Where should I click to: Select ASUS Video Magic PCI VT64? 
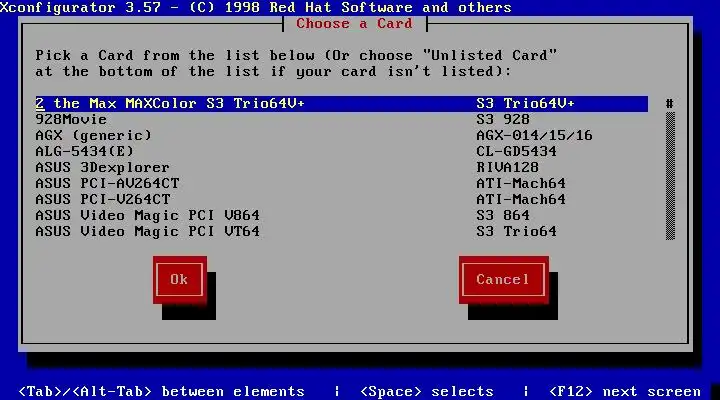point(342,231)
